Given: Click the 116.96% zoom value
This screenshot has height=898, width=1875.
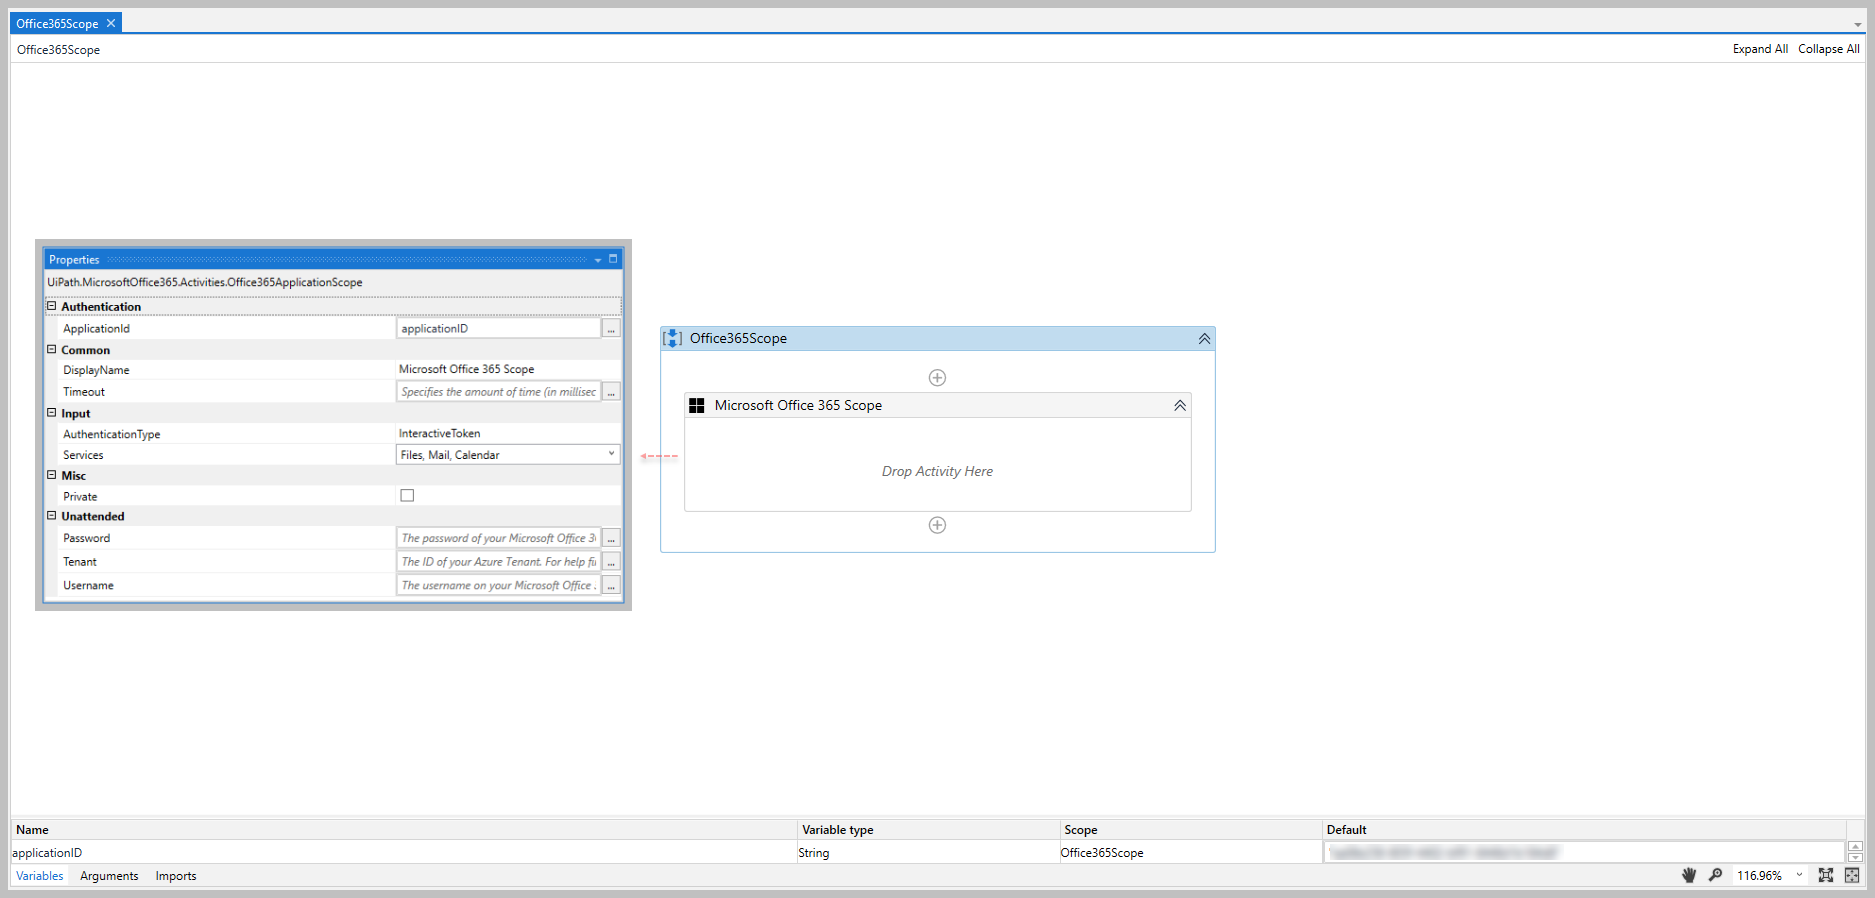Looking at the screenshot, I should pos(1759,876).
